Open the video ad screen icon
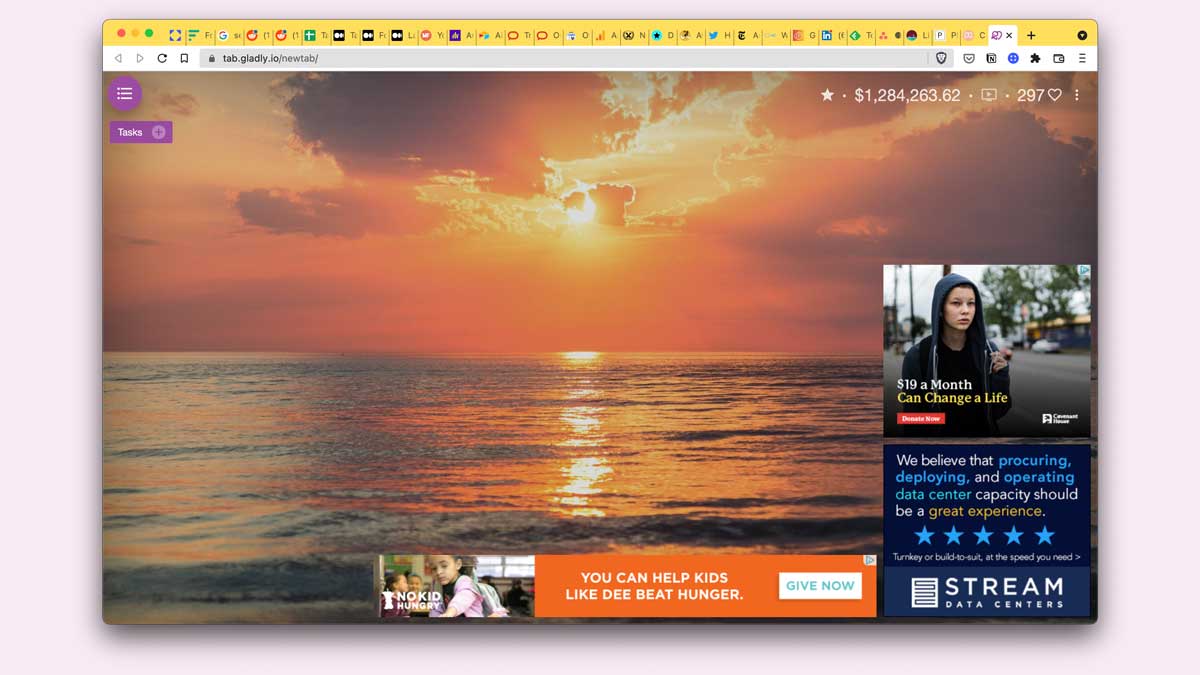1200x675 pixels. (989, 95)
